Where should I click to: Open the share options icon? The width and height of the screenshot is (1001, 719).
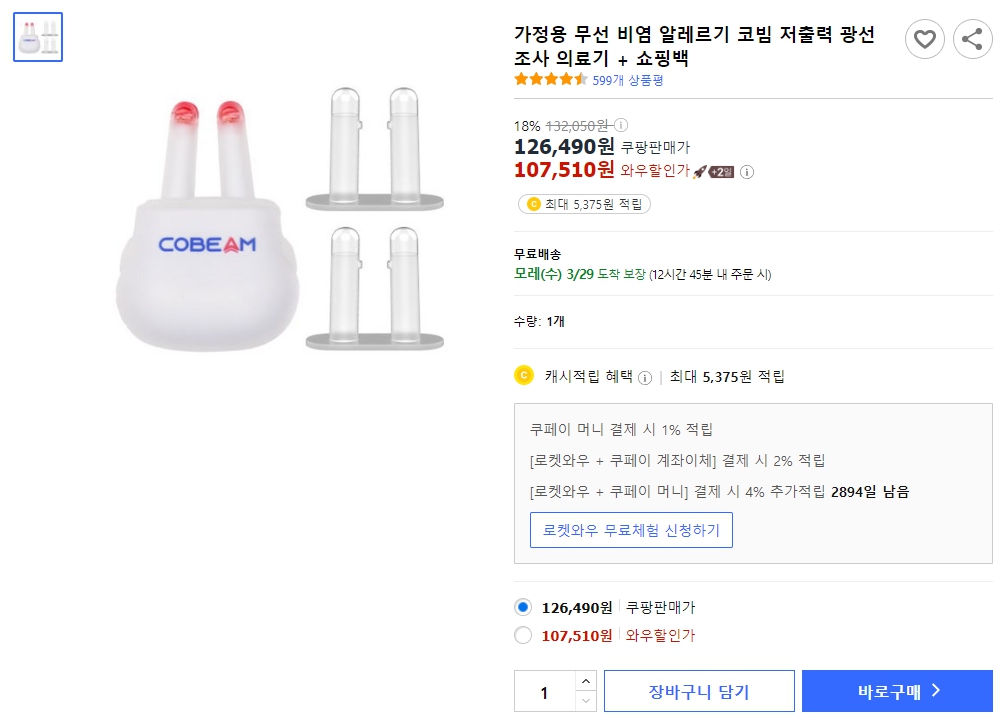(972, 39)
